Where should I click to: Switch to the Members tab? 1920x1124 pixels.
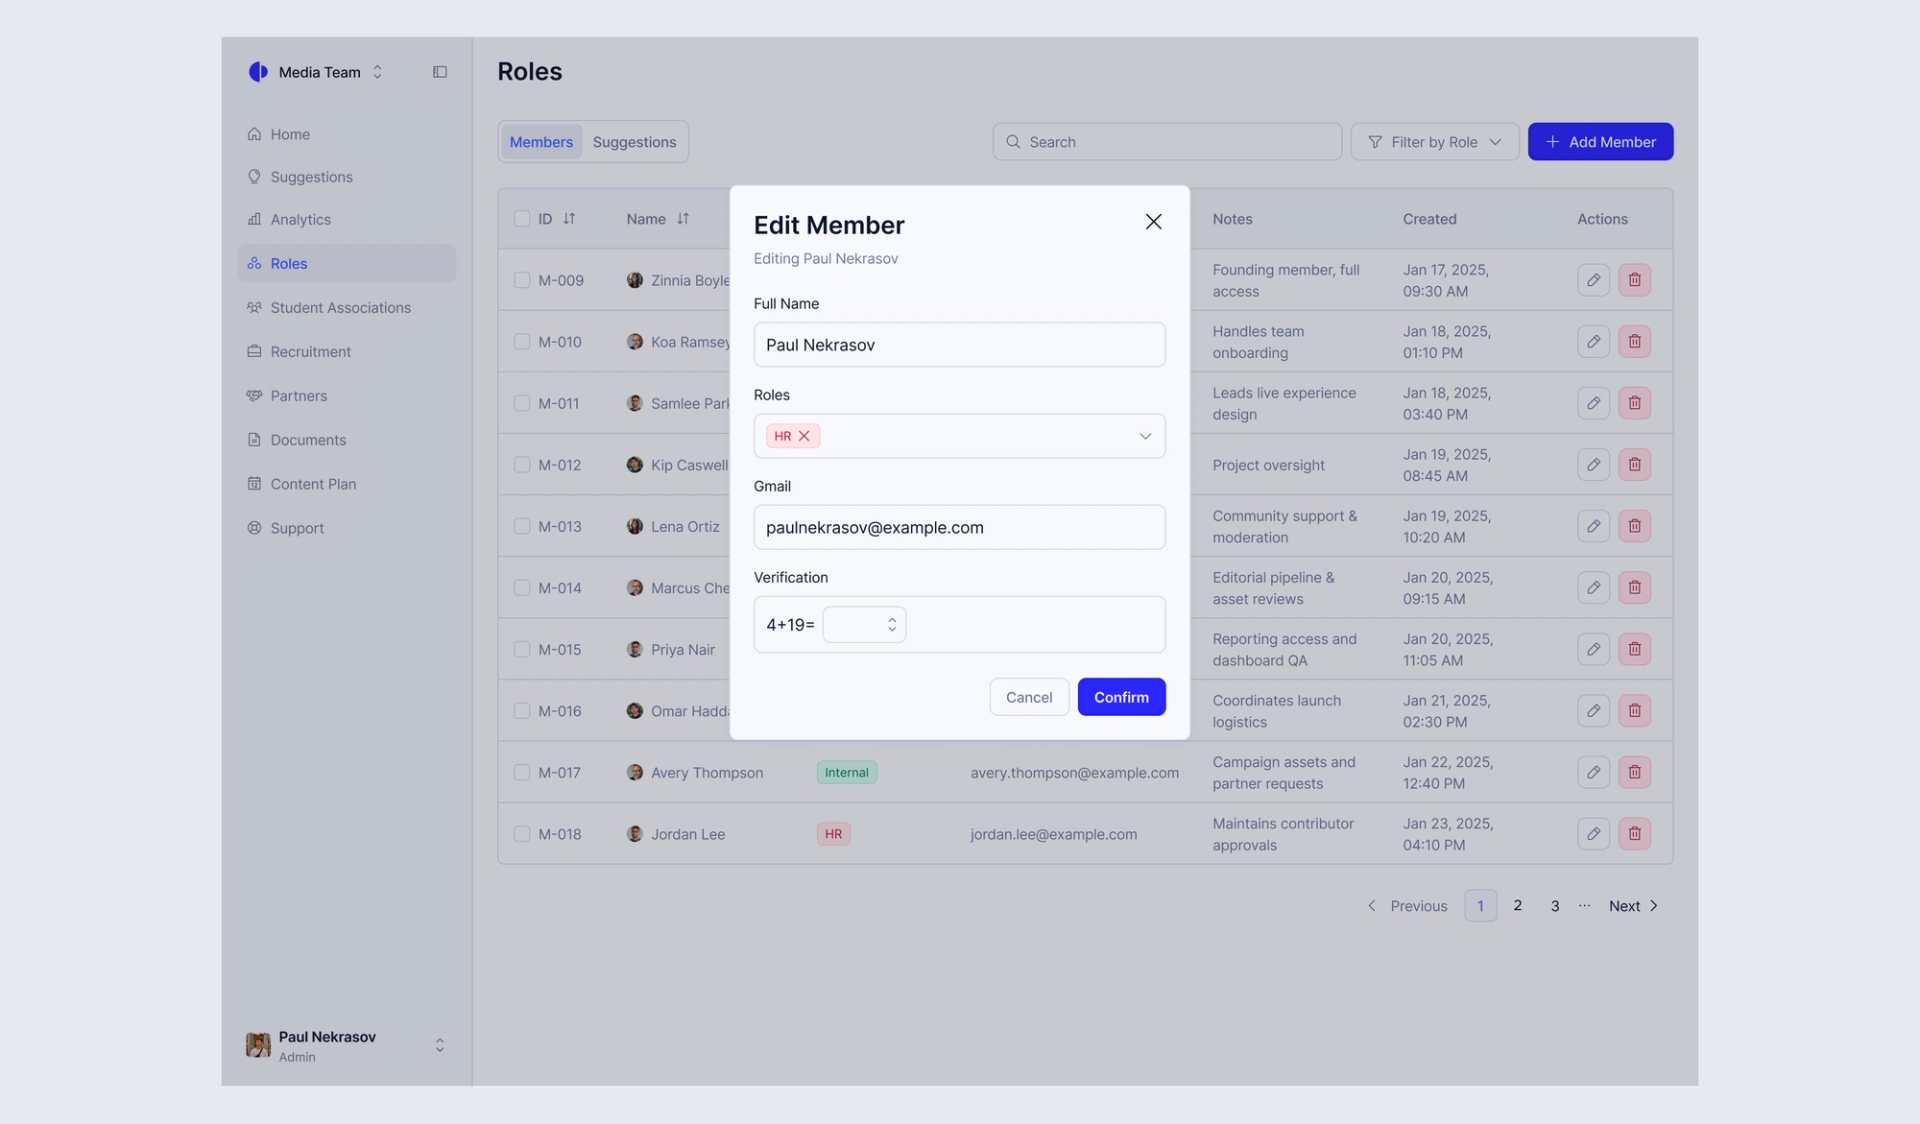tap(541, 142)
